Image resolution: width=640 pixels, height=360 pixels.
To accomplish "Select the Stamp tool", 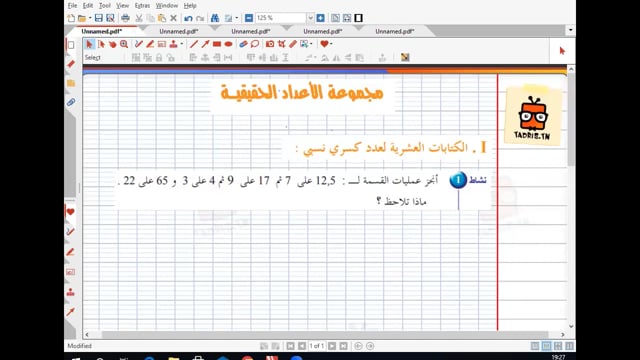I will point(173,44).
